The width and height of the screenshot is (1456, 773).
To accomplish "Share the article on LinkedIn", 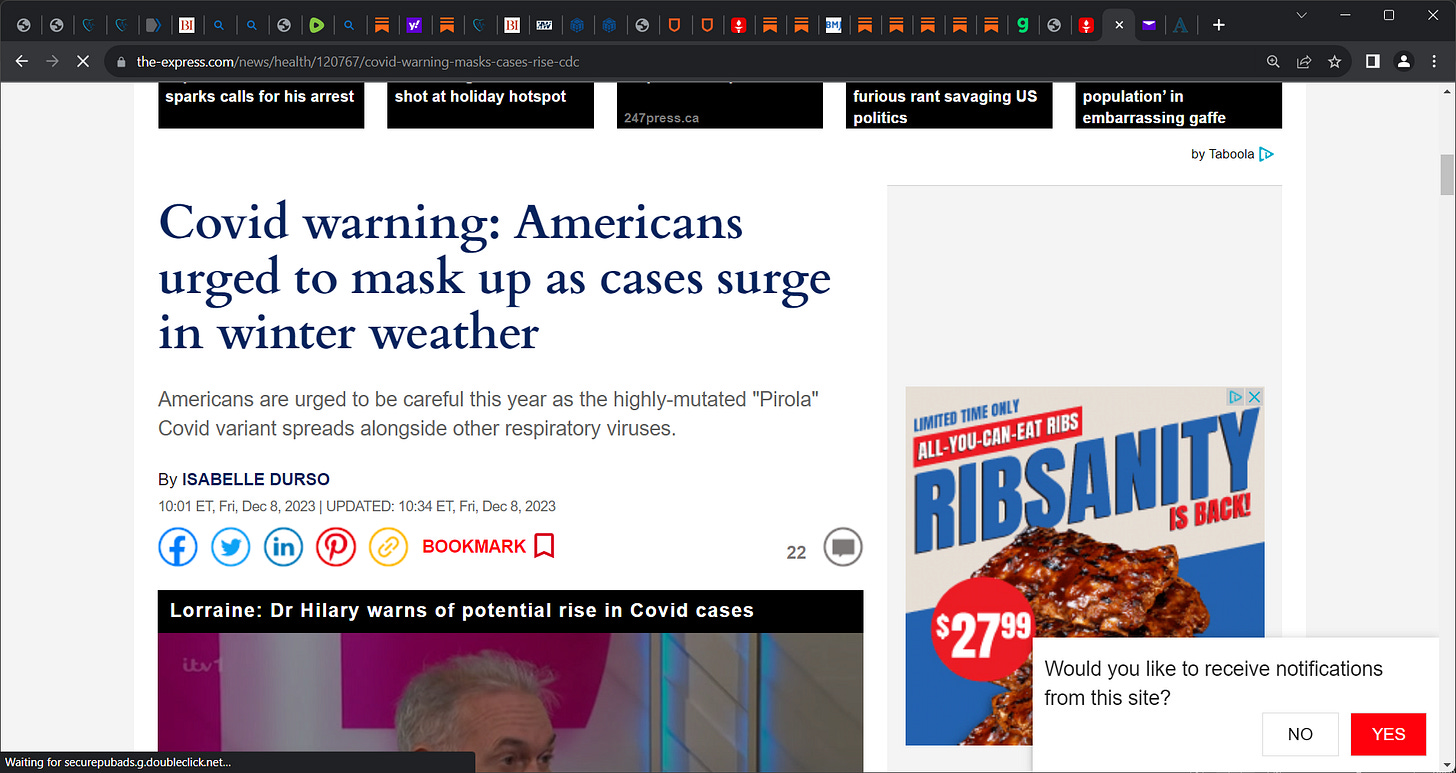I will pyautogui.click(x=283, y=547).
